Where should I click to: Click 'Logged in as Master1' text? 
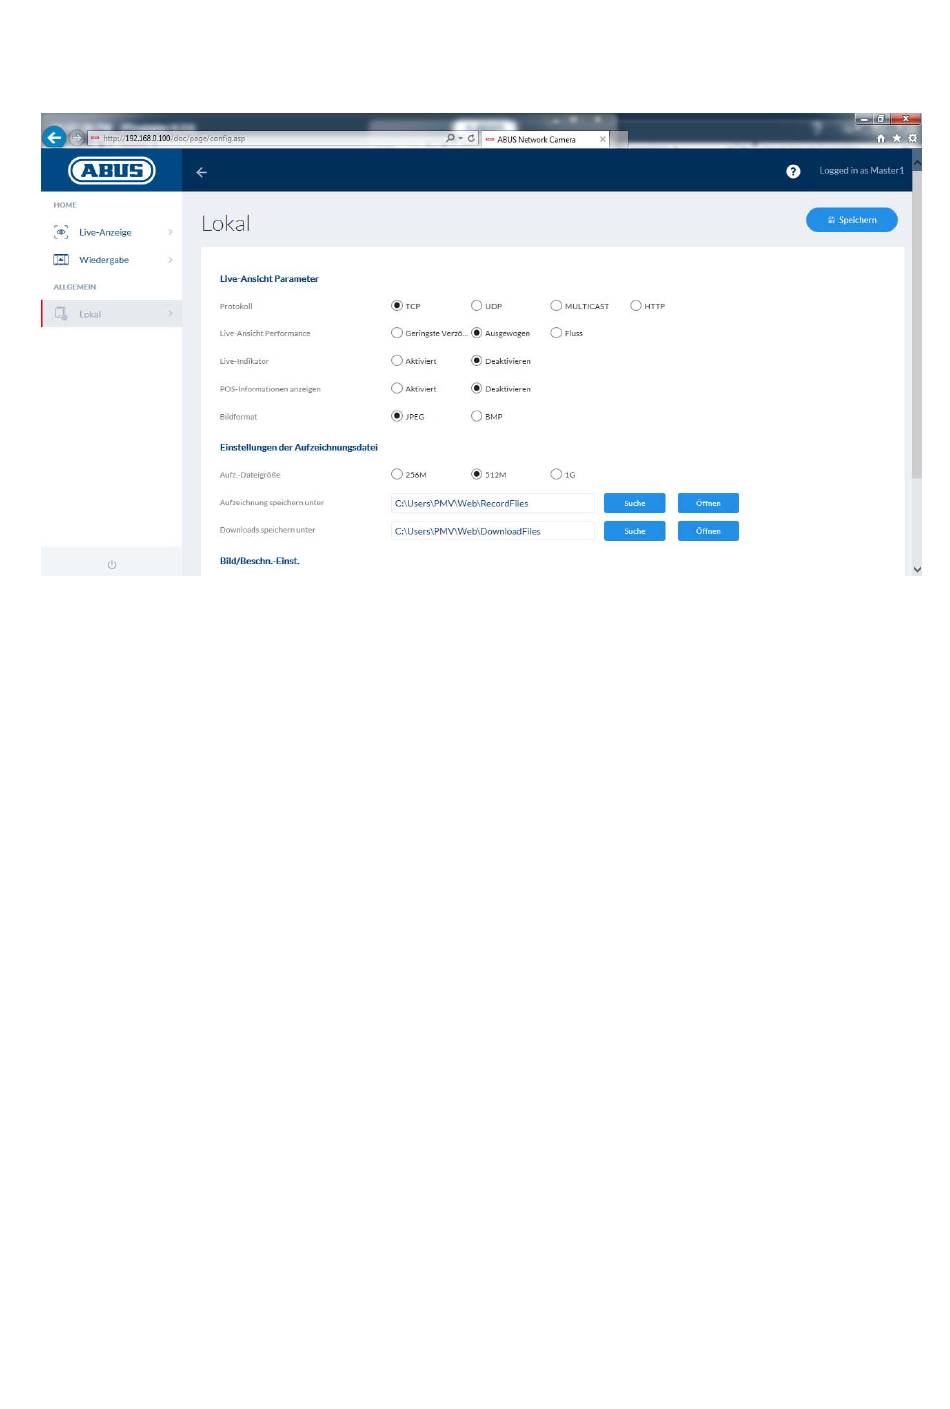861,171
